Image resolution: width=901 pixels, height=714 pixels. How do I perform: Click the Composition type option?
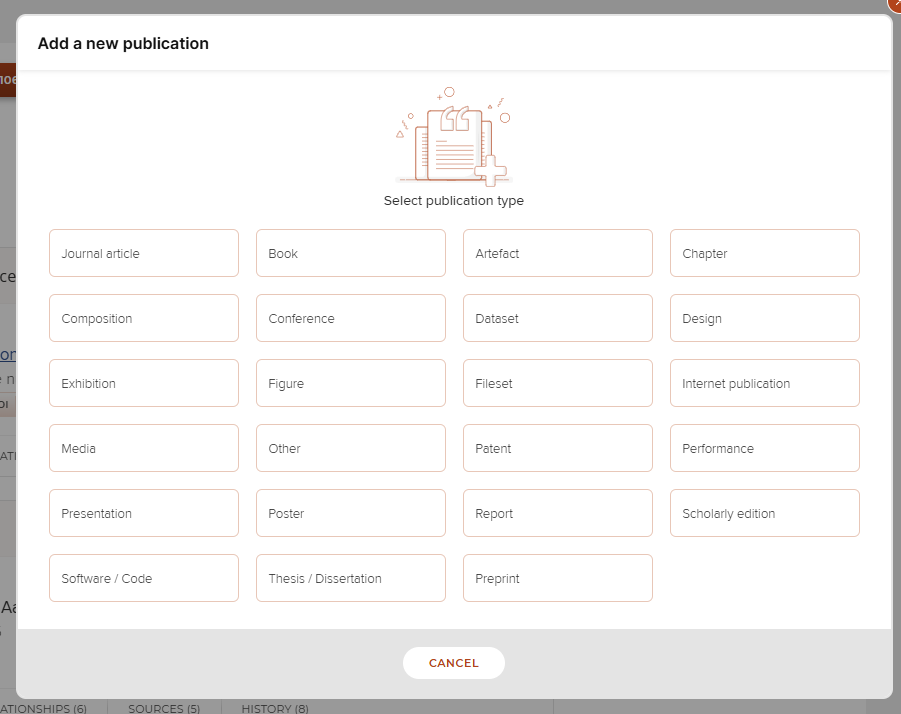click(x=143, y=318)
